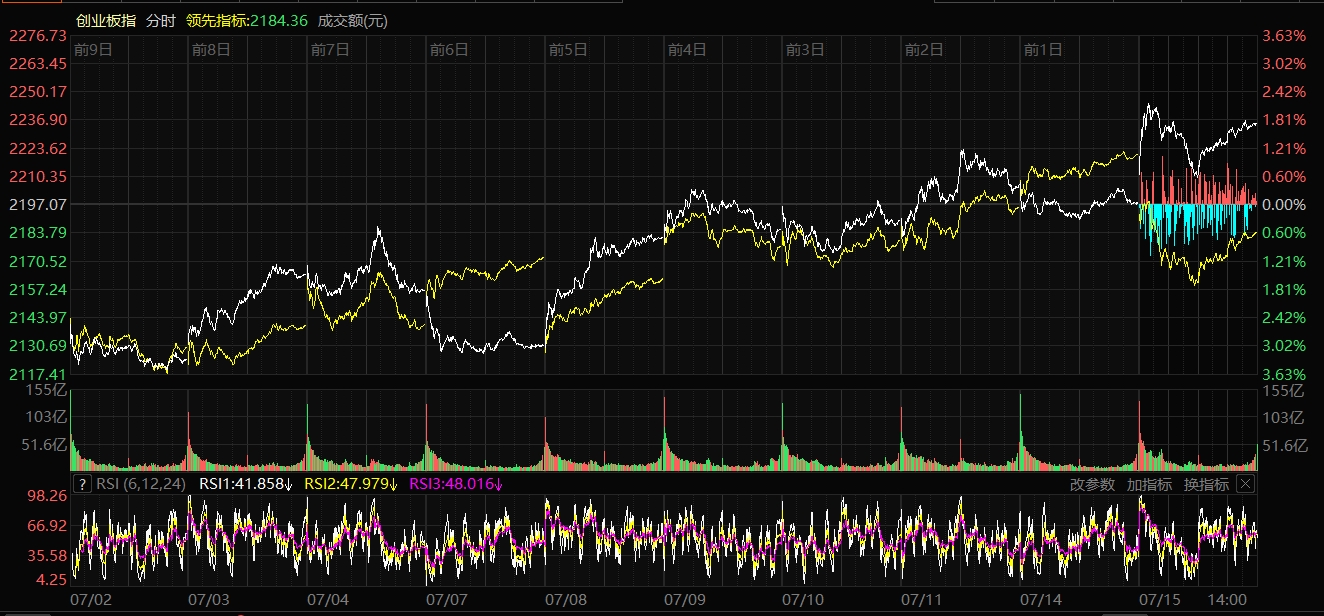Close the RSI indicator panel
The height and width of the screenshot is (616, 1324).
(x=1245, y=484)
